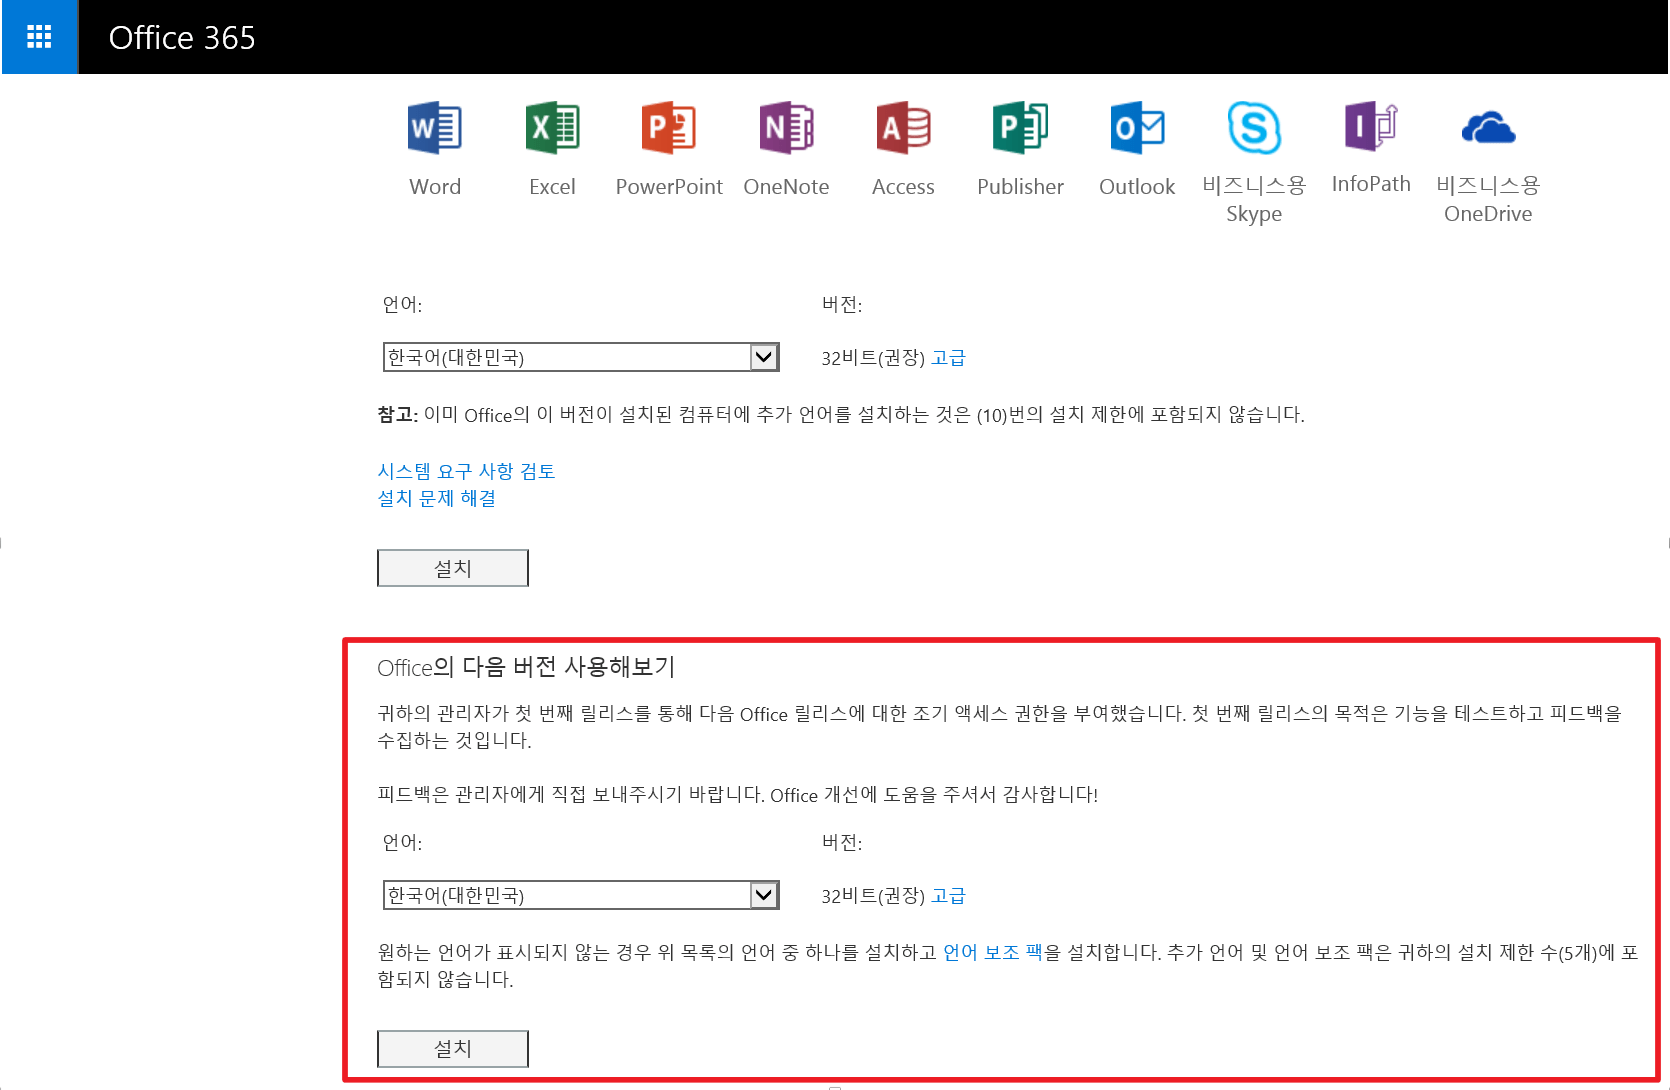Open the app launcher waffle icon
This screenshot has height=1090, width=1670.
click(39, 37)
